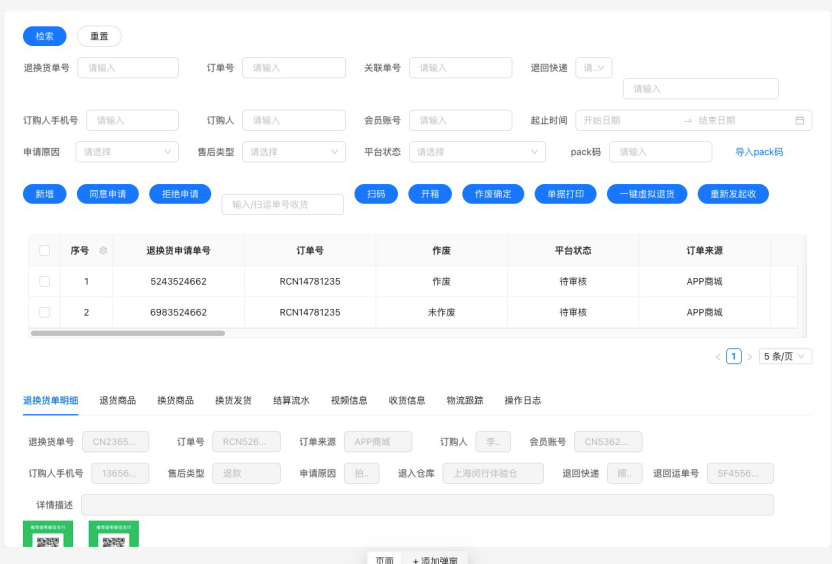Switch to the 退货商品 tab
832x564 pixels.
[118, 400]
